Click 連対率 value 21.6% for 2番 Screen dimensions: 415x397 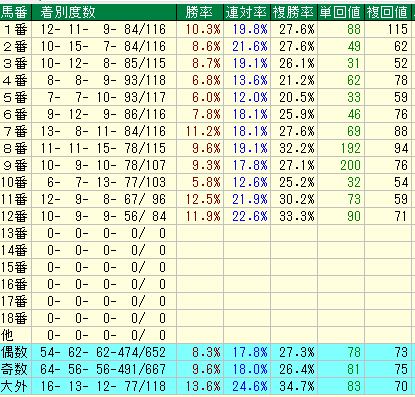pos(250,47)
